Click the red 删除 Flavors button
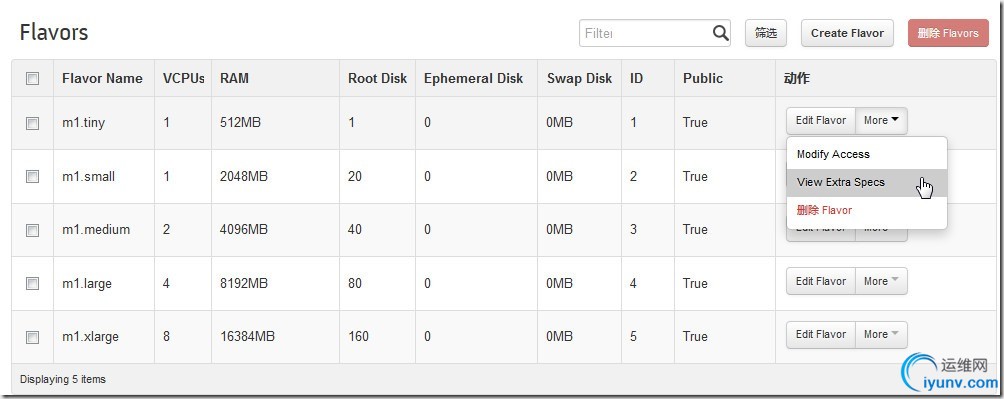 point(948,33)
